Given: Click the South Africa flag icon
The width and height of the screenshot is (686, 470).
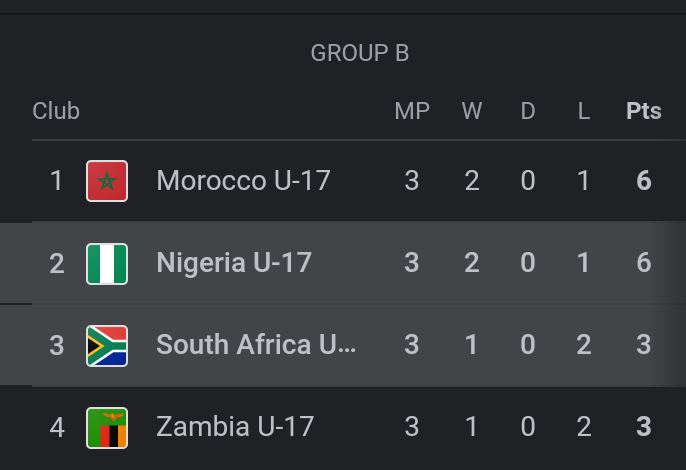Looking at the screenshot, I should click(107, 345).
